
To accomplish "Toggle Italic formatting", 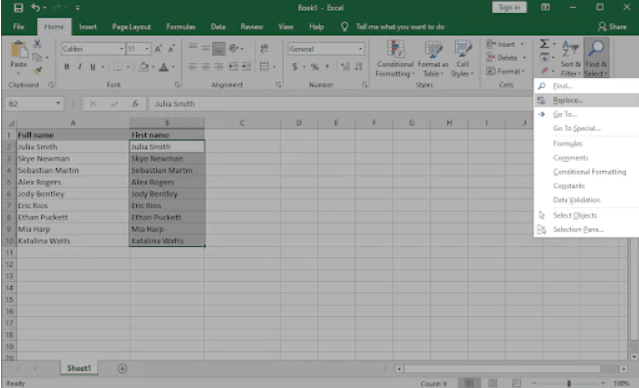I will [80, 67].
